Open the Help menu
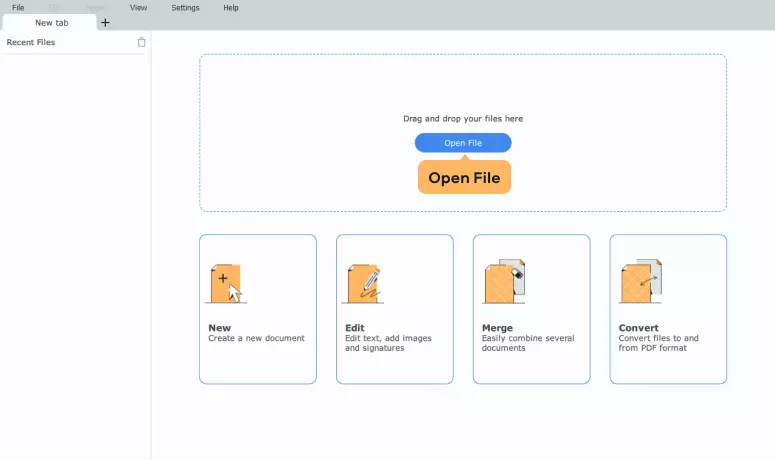Image resolution: width=775 pixels, height=460 pixels. [x=231, y=7]
